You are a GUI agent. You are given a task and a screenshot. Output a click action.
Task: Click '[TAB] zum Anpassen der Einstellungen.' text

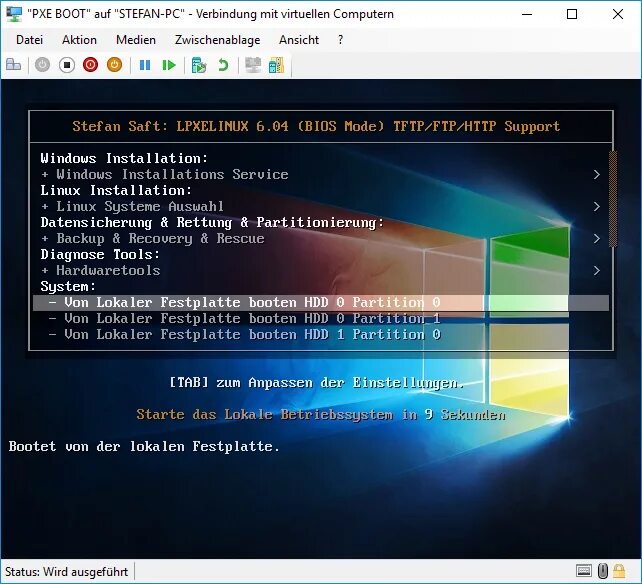coord(317,383)
